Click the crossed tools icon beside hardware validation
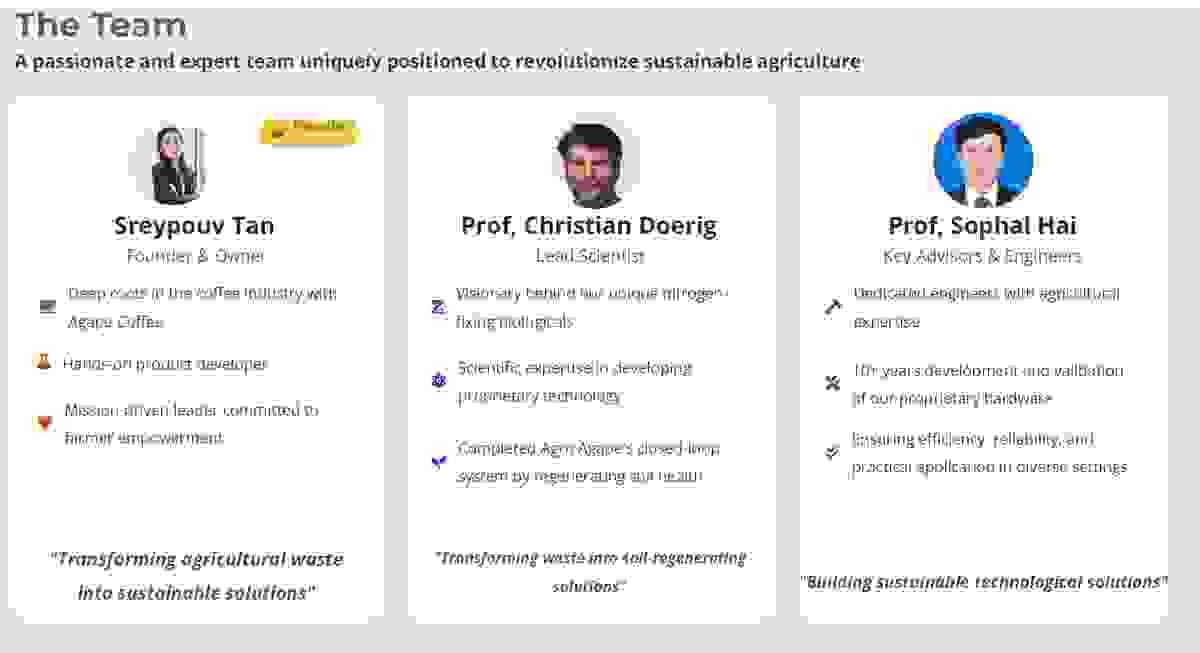Screen dimensions: 1200x653 832,383
